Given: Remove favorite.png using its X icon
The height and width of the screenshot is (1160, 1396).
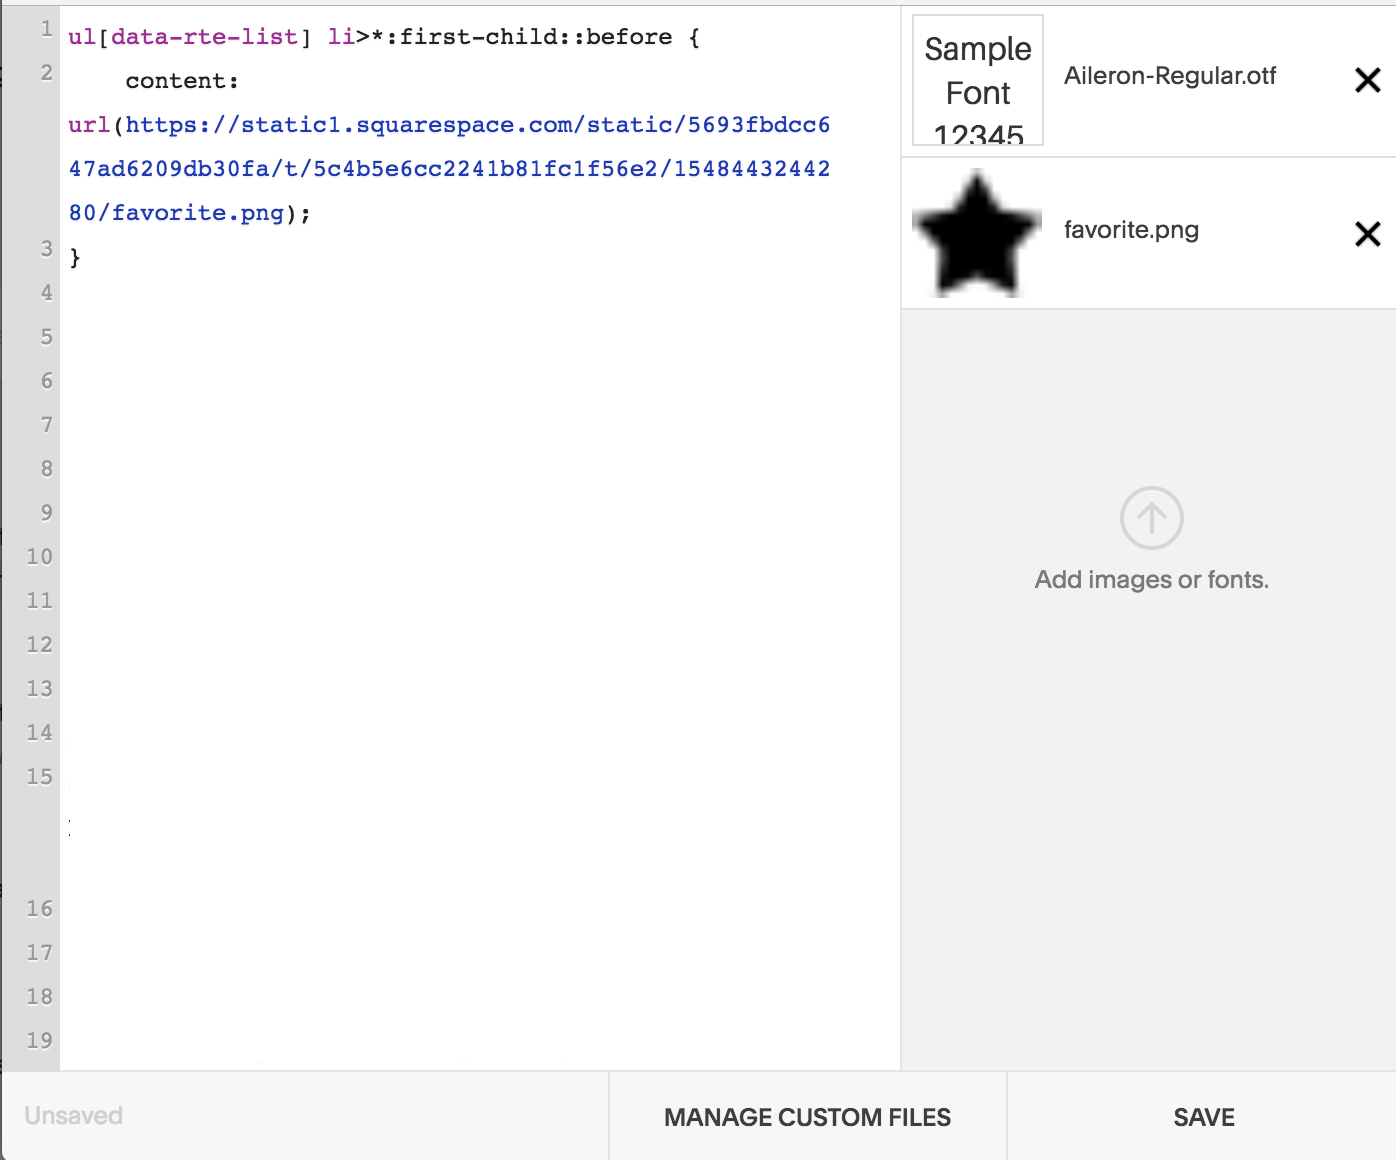Looking at the screenshot, I should tap(1368, 234).
